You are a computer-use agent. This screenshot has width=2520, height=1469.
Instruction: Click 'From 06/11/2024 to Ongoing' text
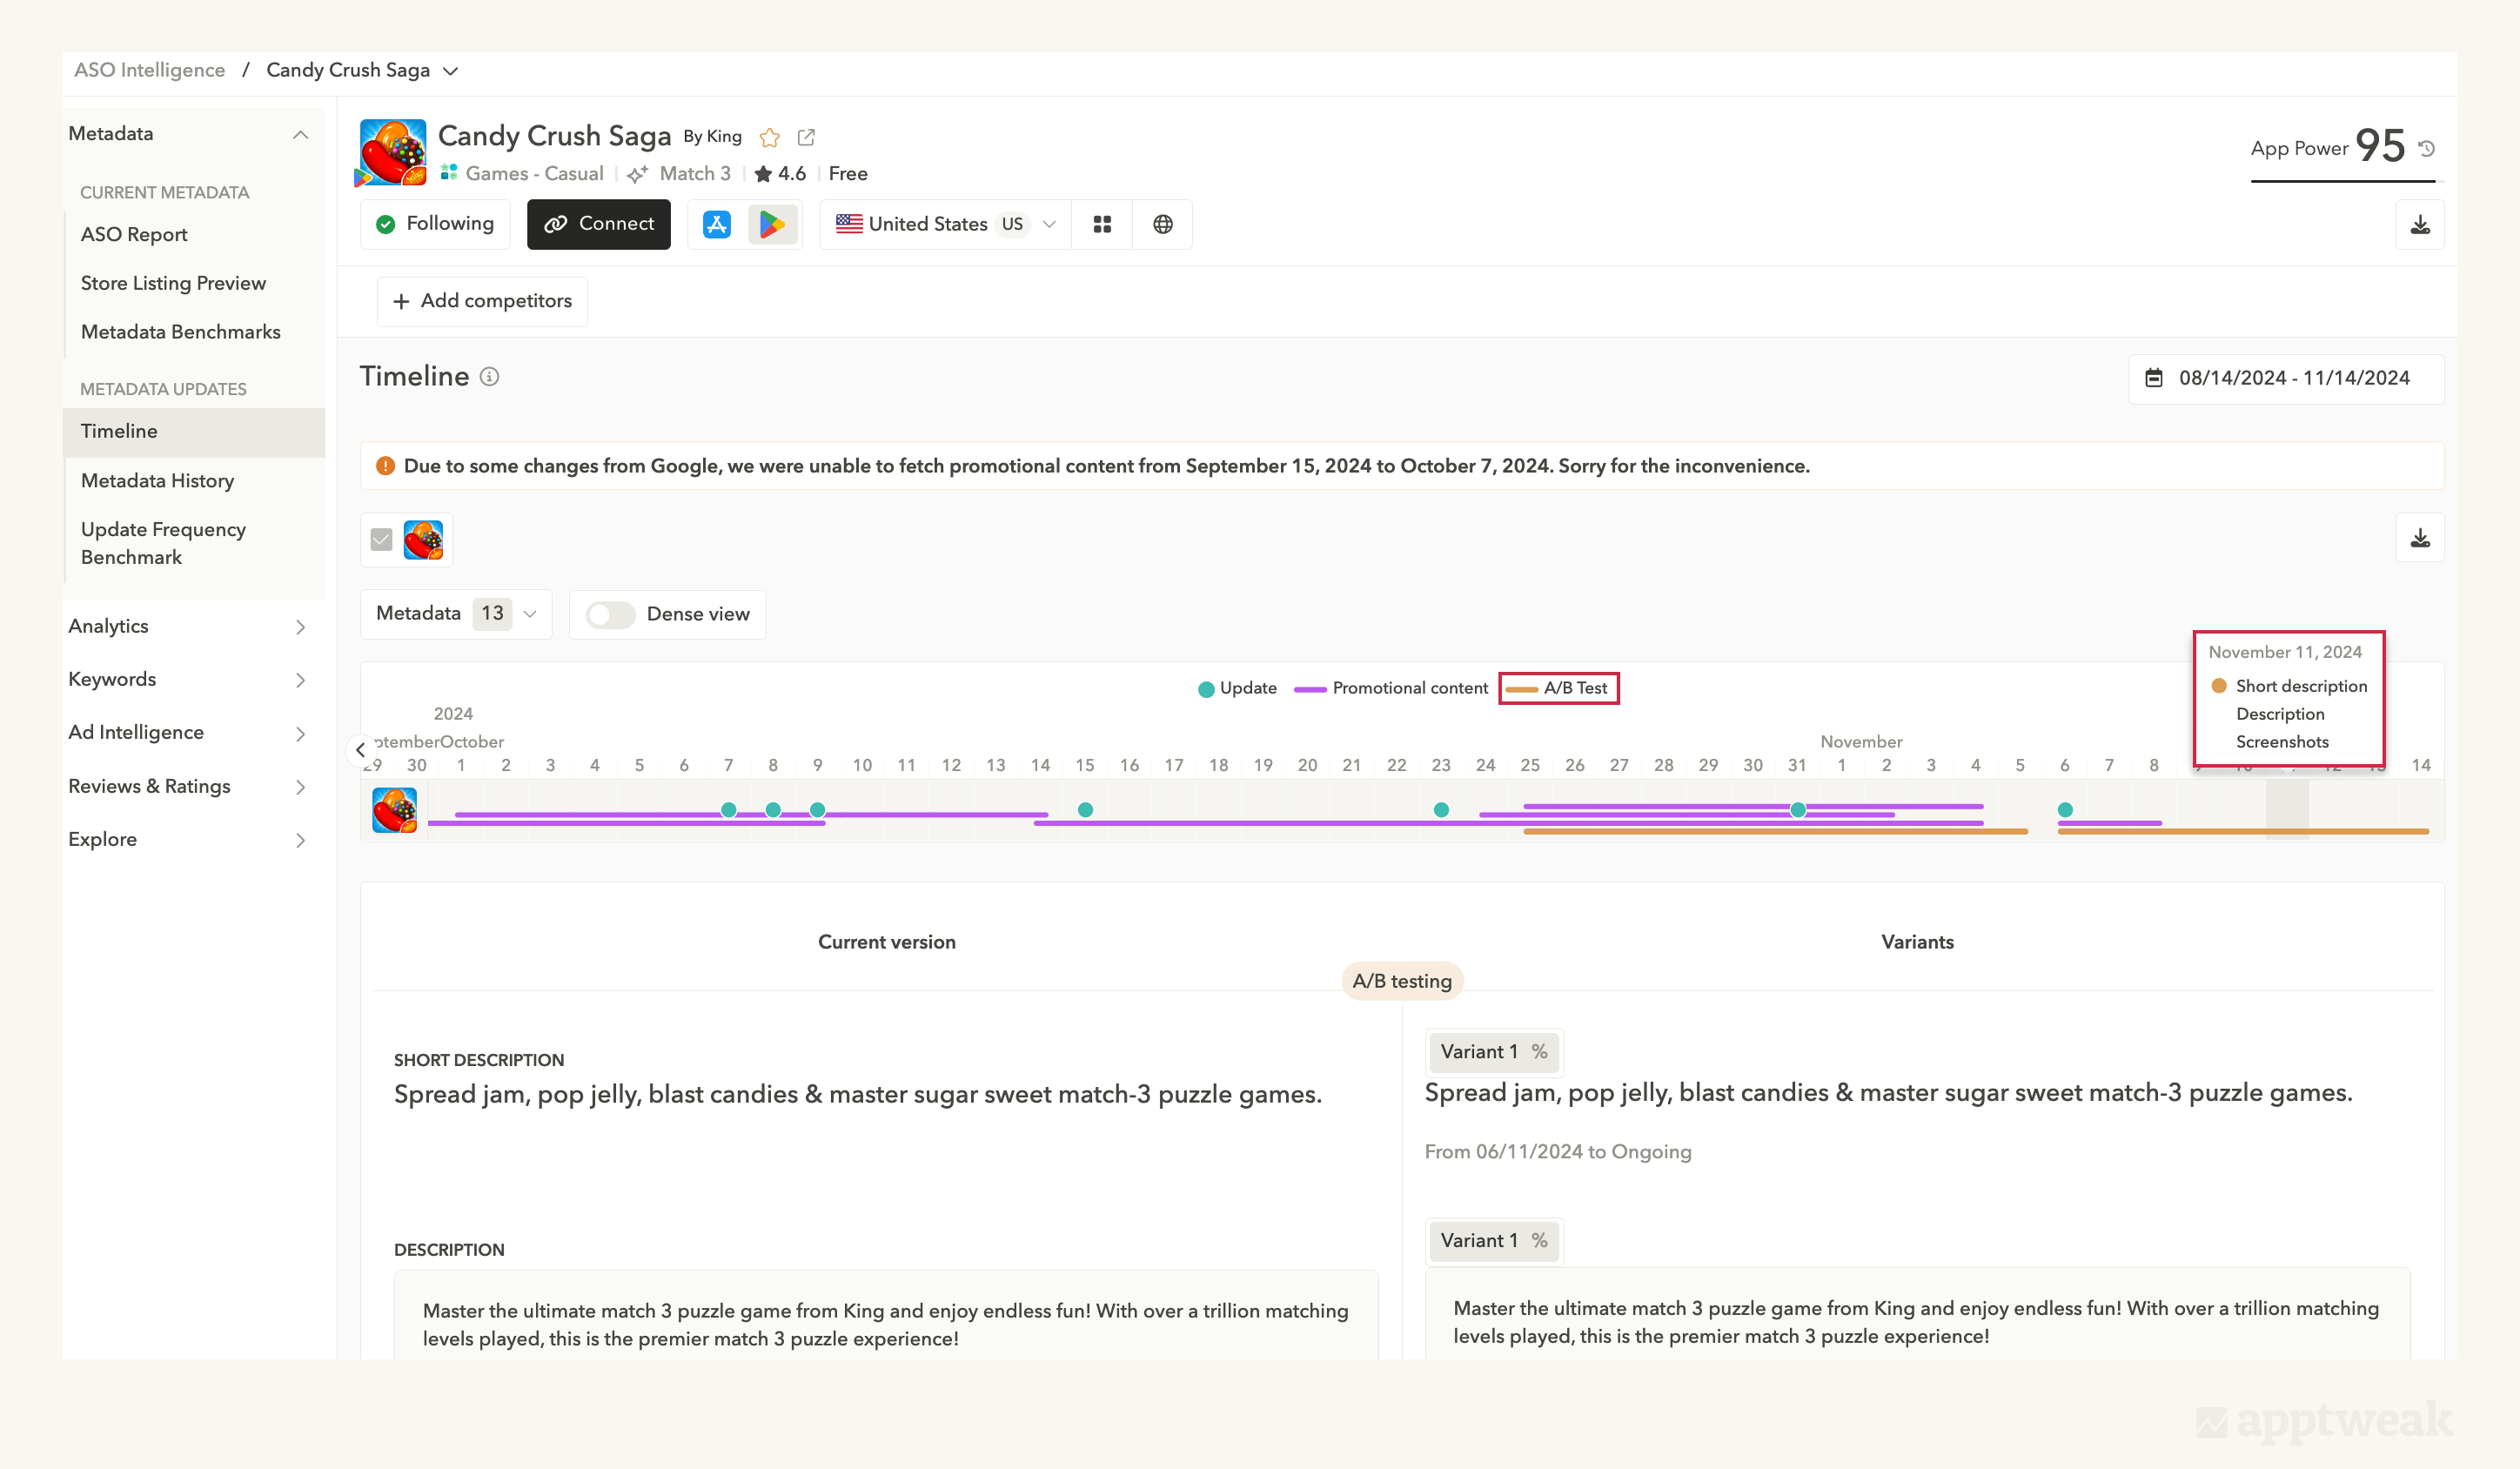coord(1558,1152)
